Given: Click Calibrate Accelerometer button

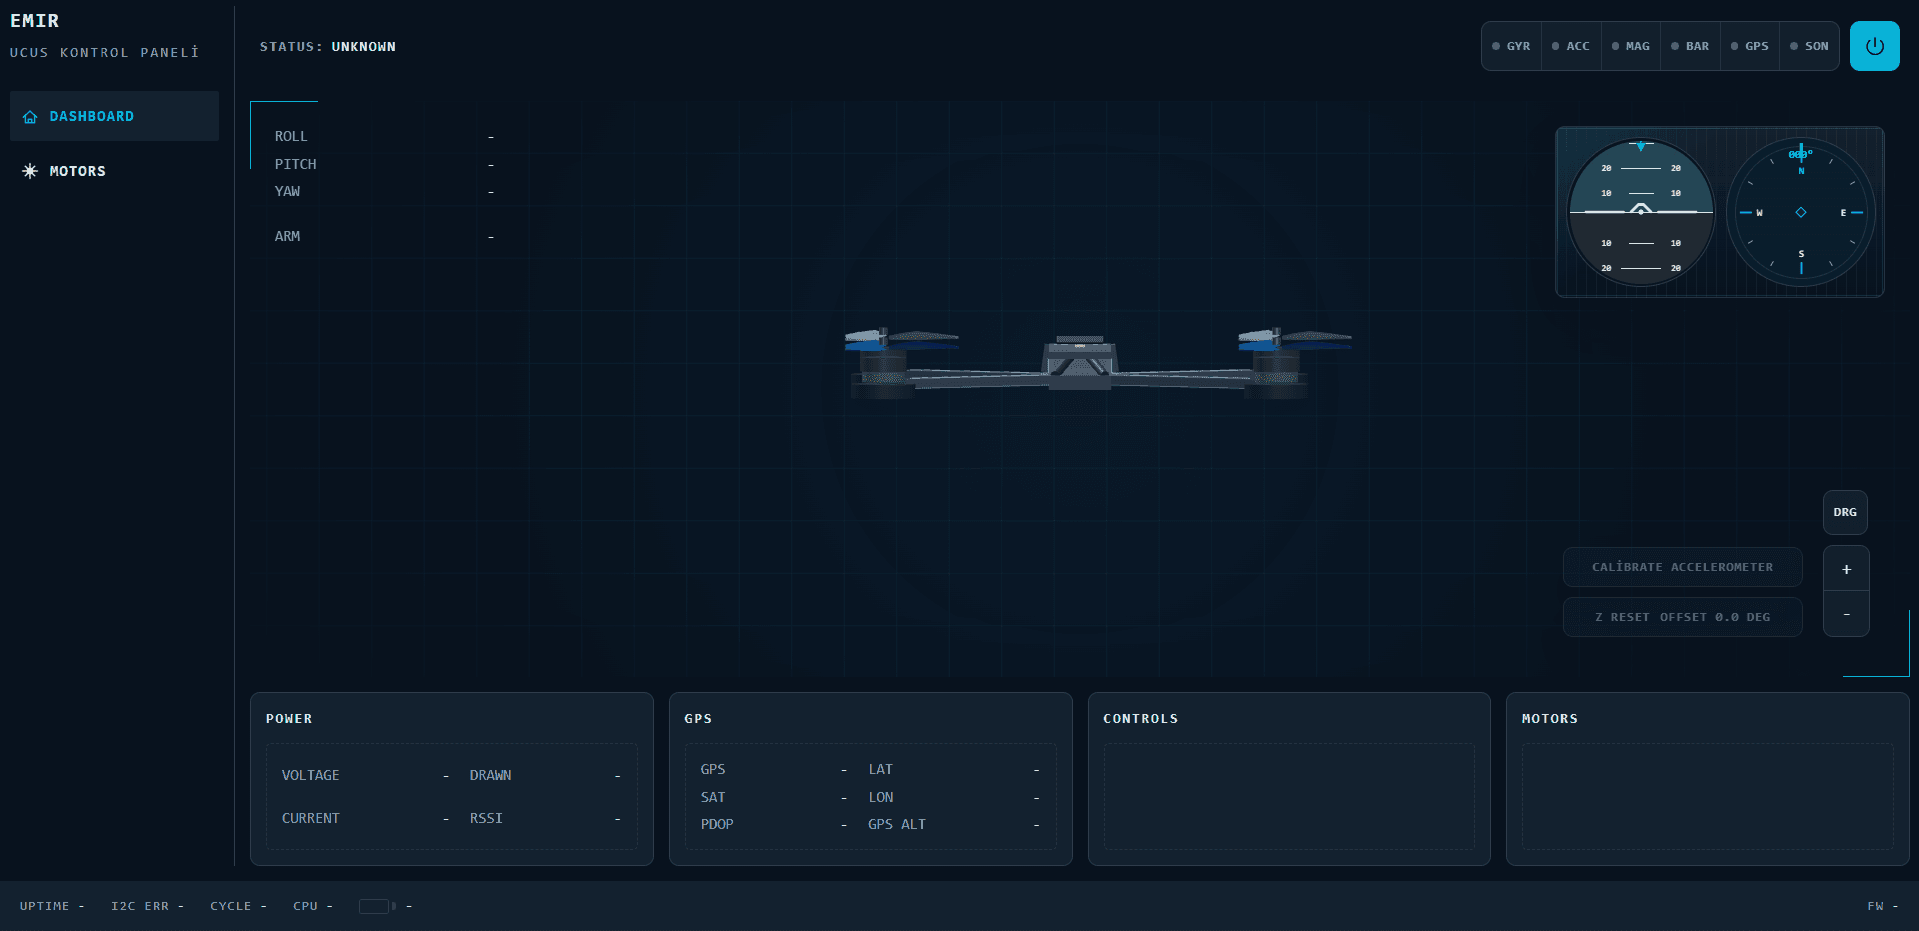Looking at the screenshot, I should (x=1683, y=567).
